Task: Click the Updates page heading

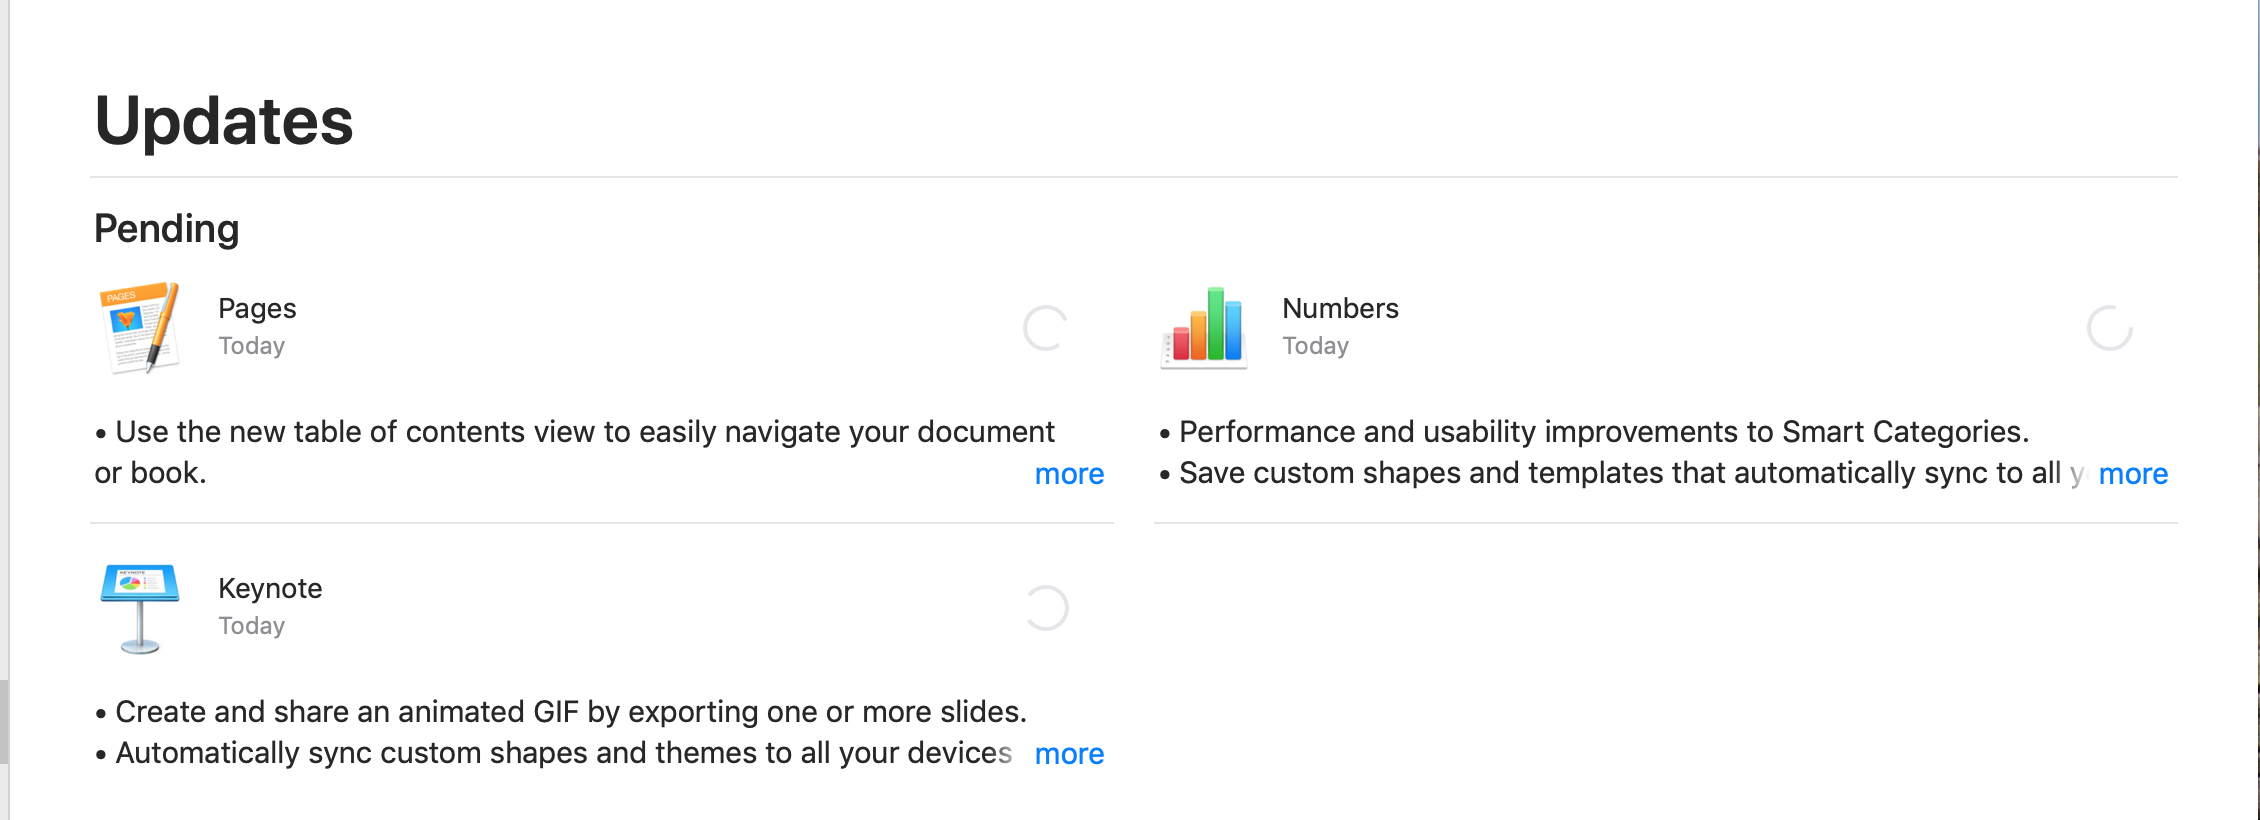Action: [224, 121]
